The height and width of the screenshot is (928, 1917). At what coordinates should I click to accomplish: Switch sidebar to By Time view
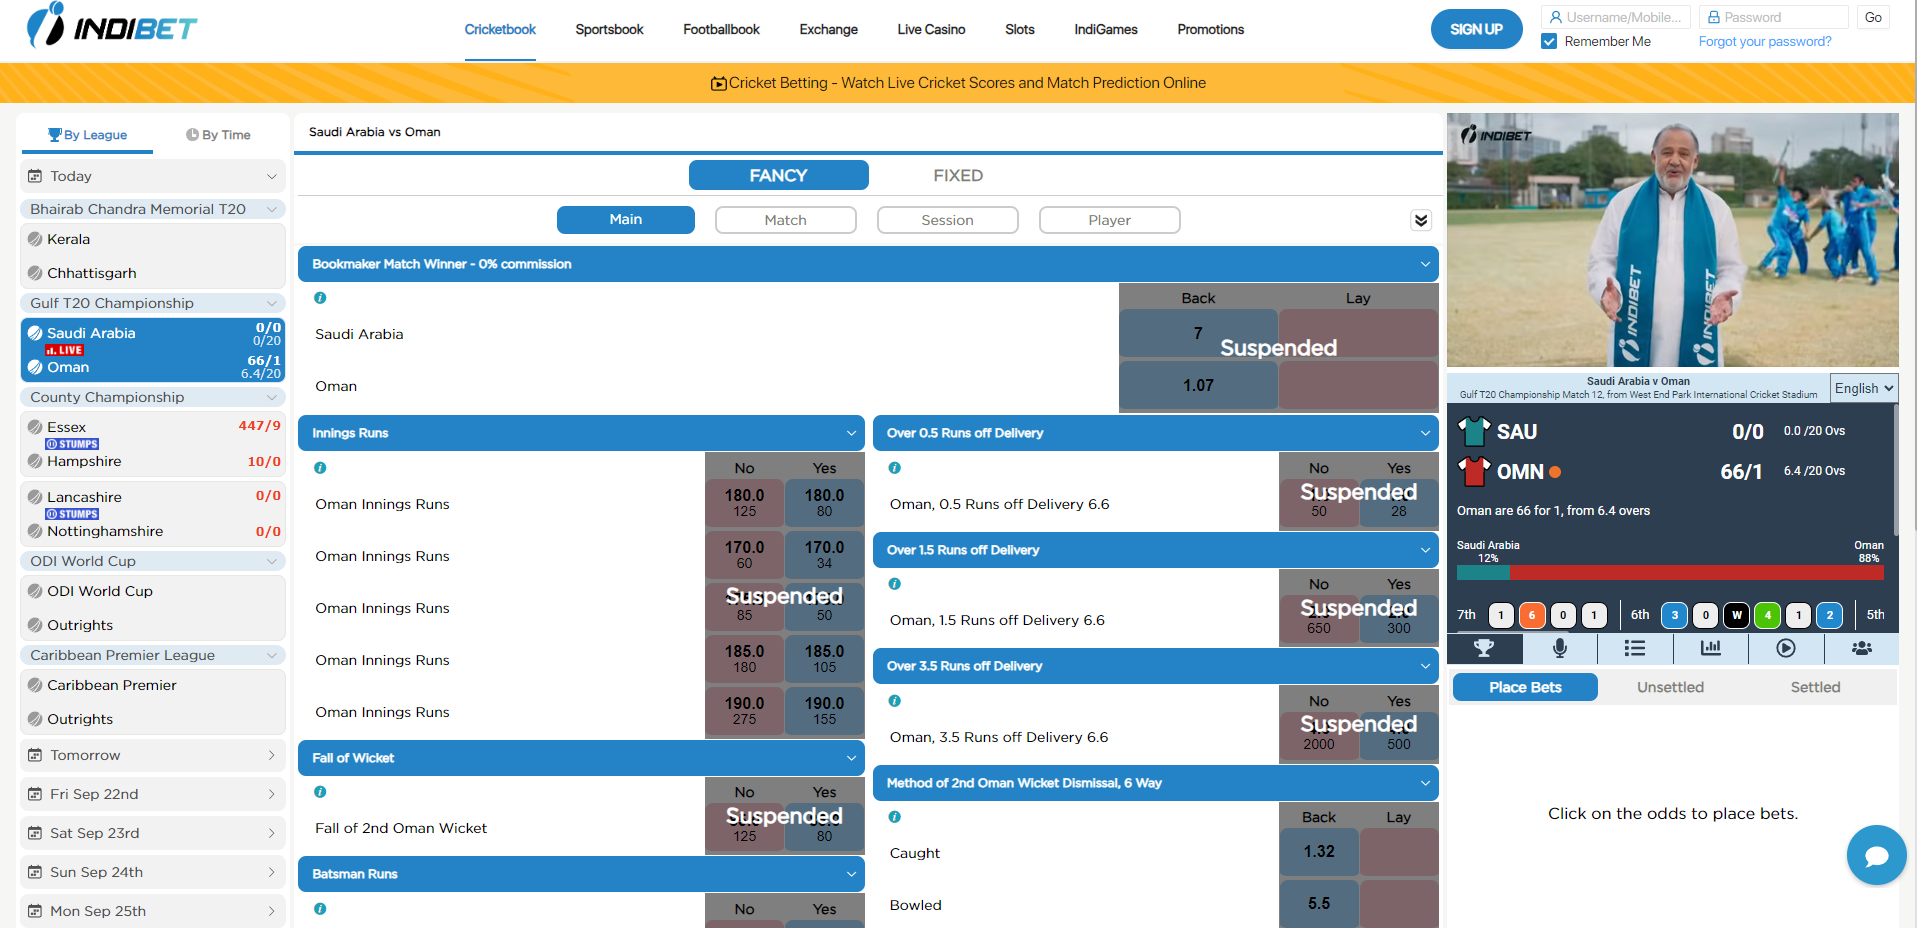pos(219,135)
